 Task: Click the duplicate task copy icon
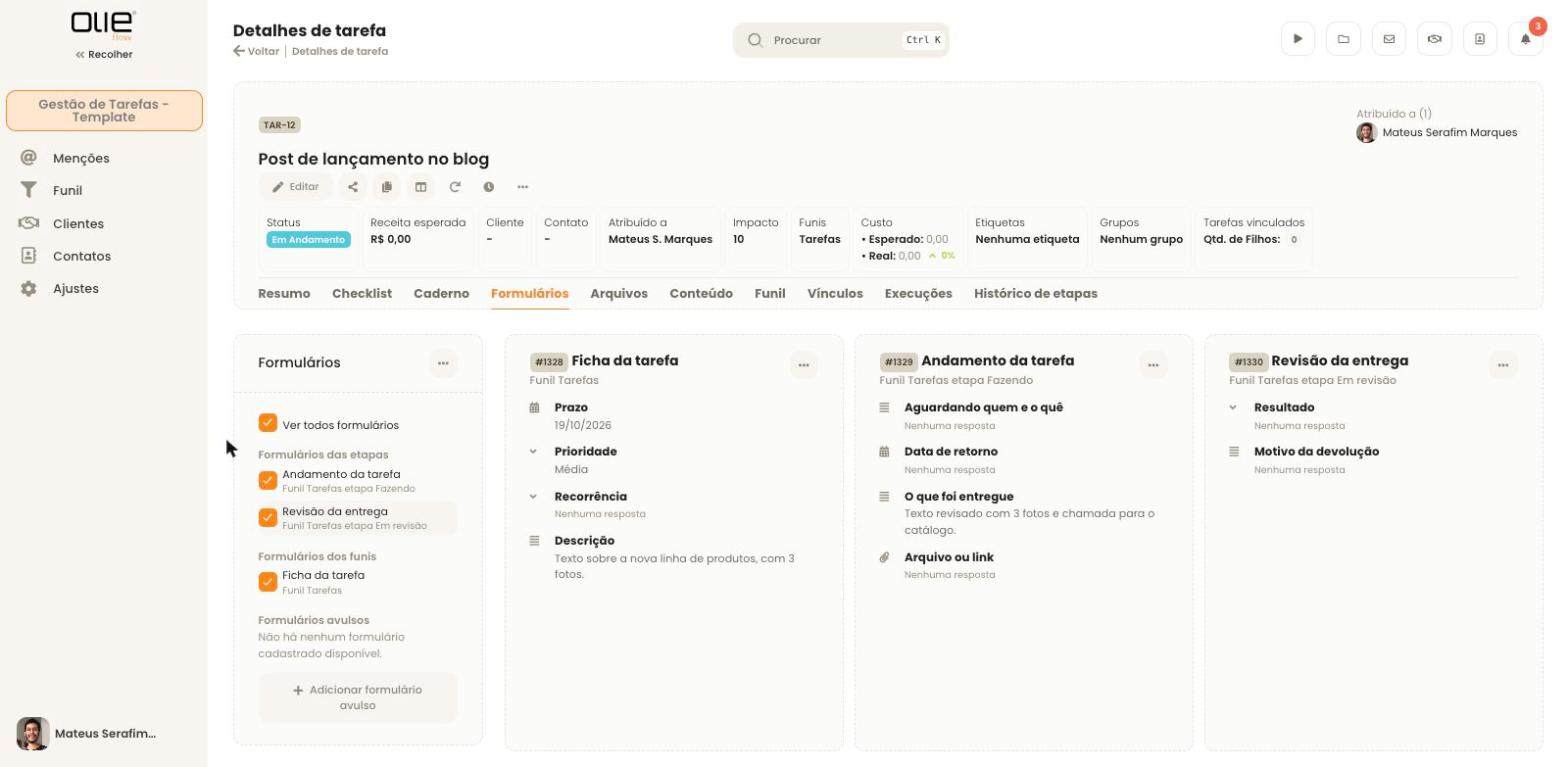click(x=386, y=187)
